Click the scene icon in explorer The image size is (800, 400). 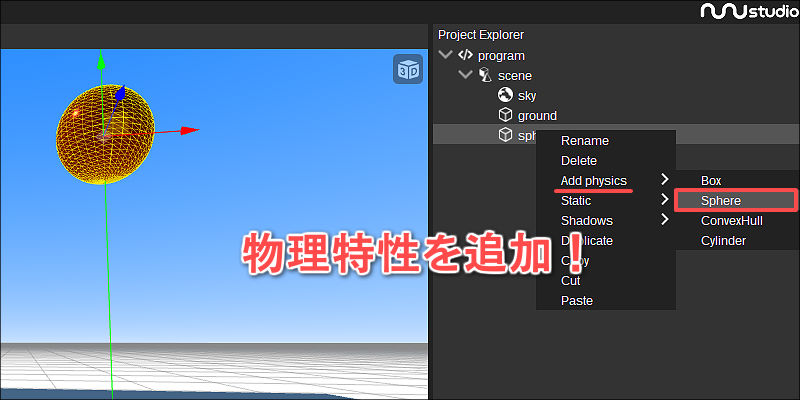[x=485, y=76]
